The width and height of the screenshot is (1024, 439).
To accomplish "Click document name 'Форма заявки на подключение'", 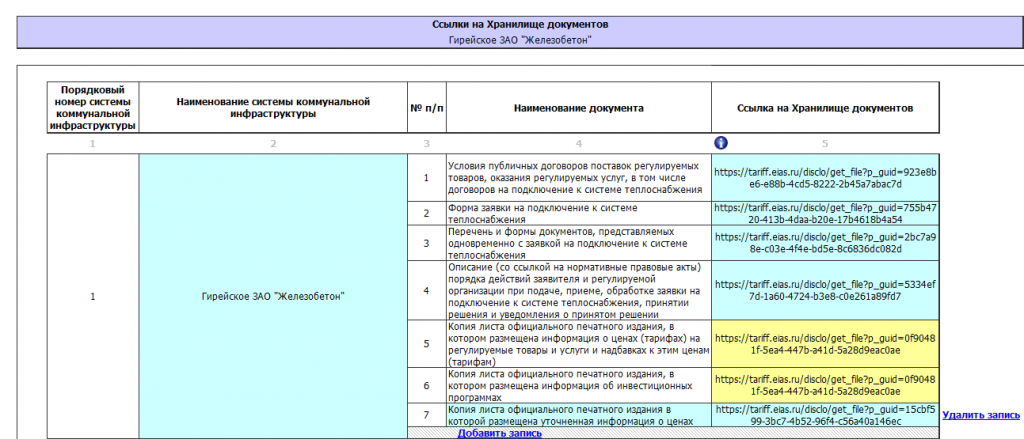I will 579,214.
